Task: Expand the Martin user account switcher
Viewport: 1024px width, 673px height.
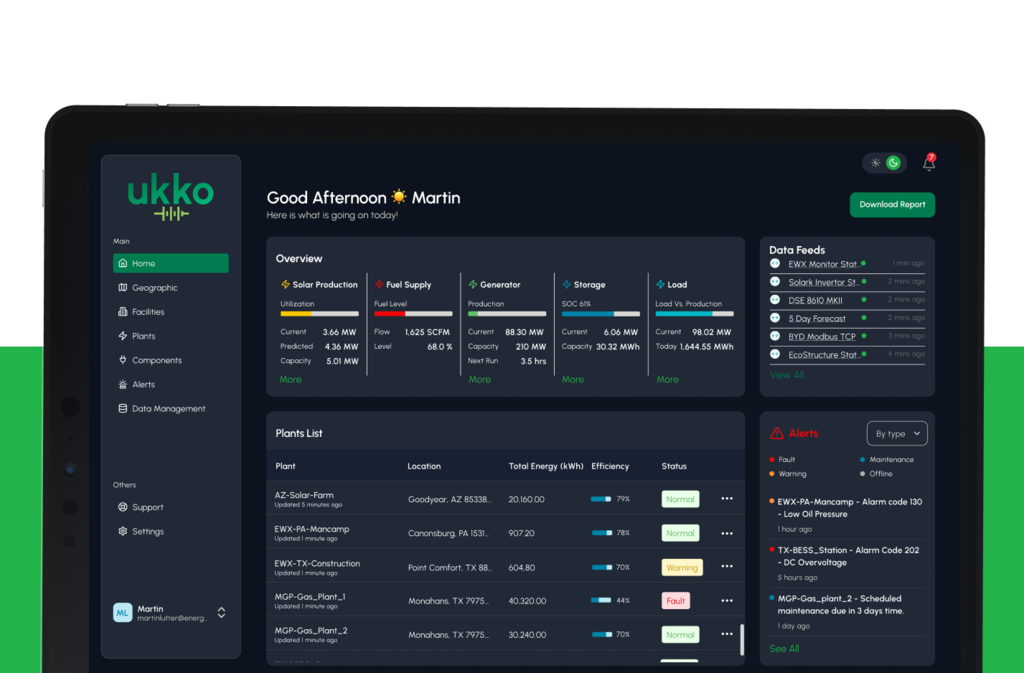Action: point(221,613)
